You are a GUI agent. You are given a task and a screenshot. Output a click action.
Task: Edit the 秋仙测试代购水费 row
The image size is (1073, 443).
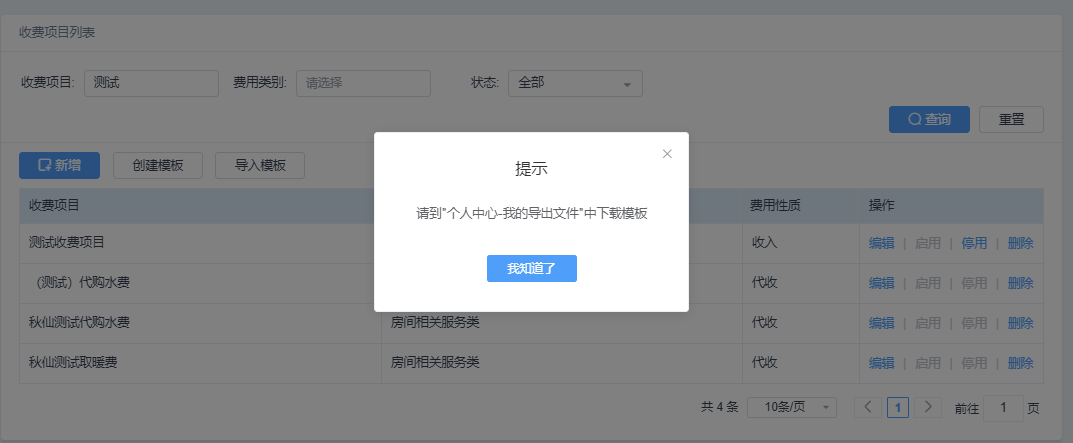[x=881, y=322]
